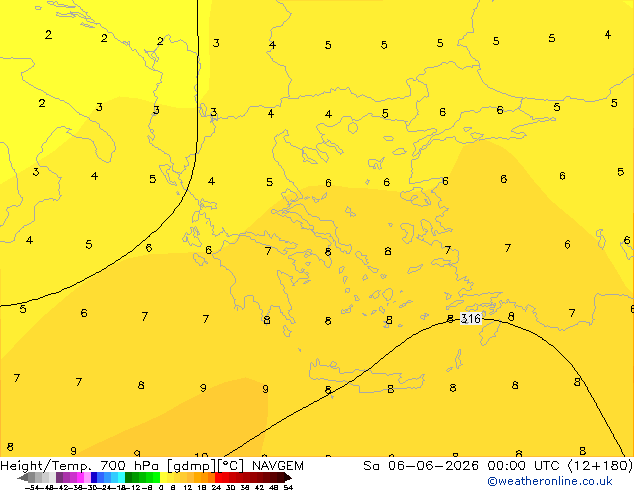Click the Height/Temp. title text
The height and width of the screenshot is (490, 634).
point(46,466)
